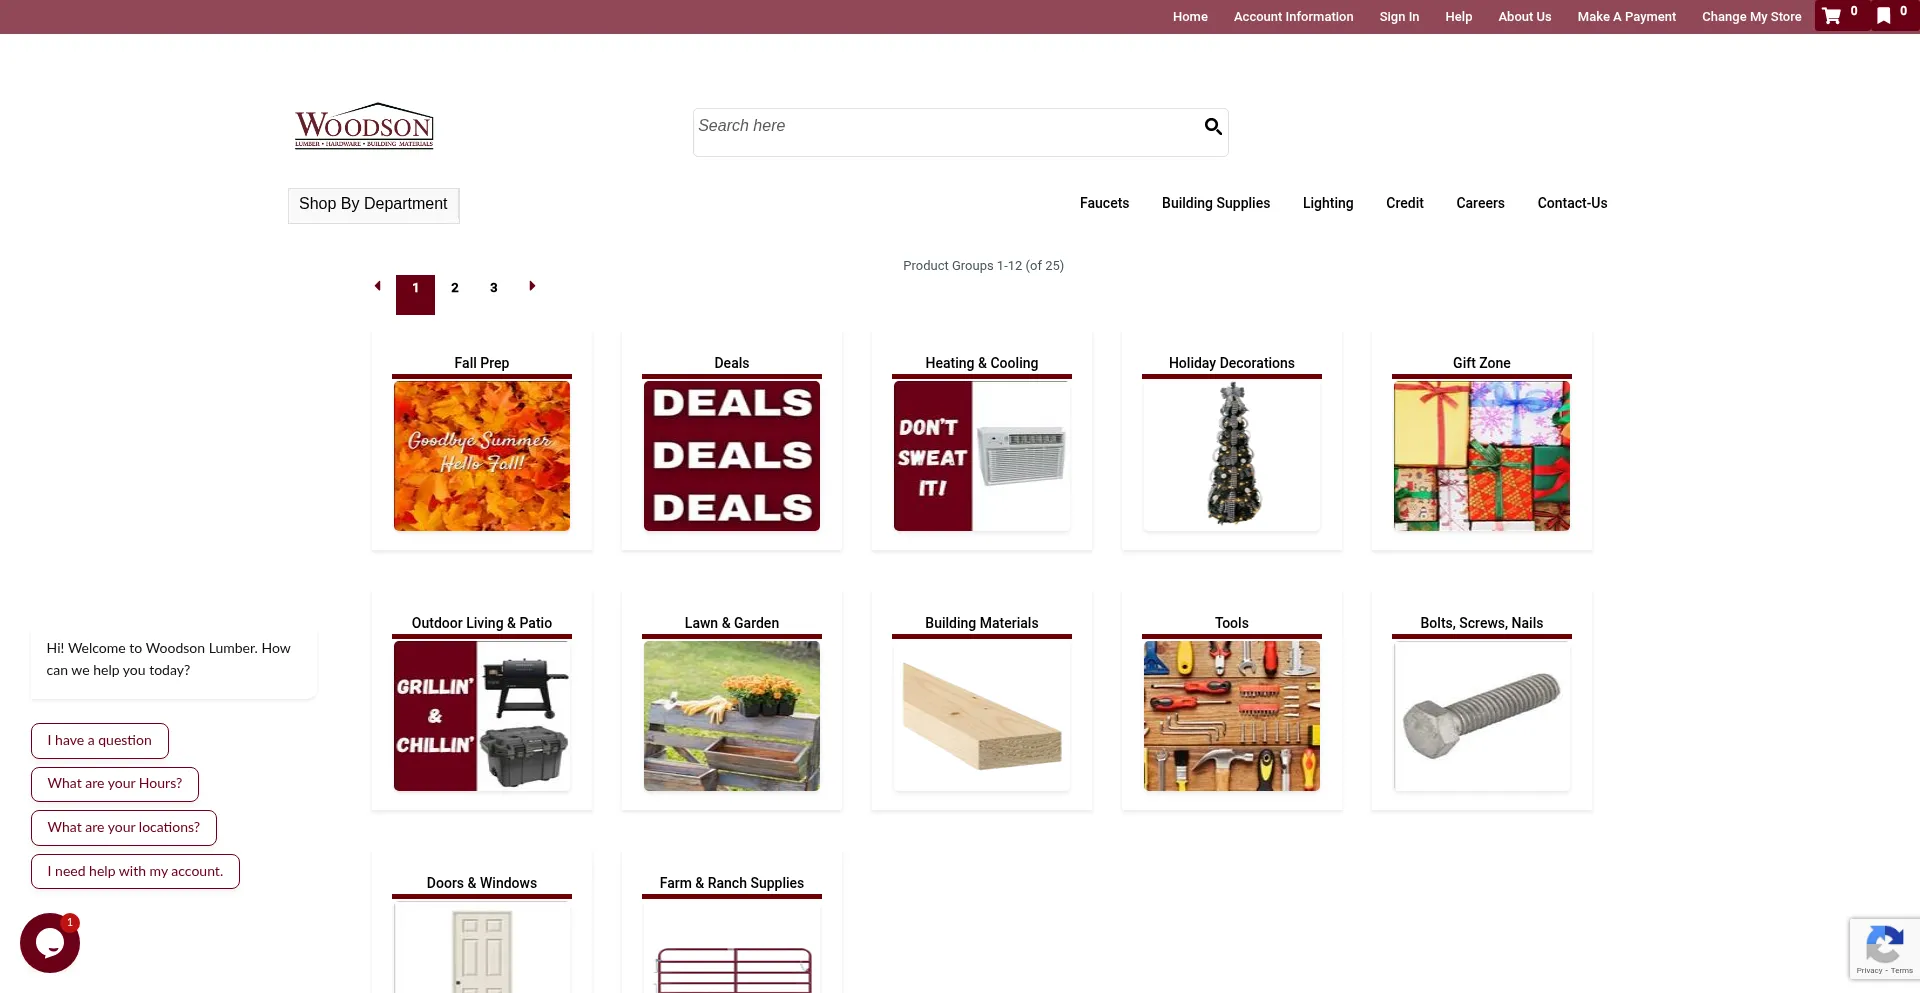The image size is (1920, 993).
Task: Click into the Search here field
Action: (948, 131)
